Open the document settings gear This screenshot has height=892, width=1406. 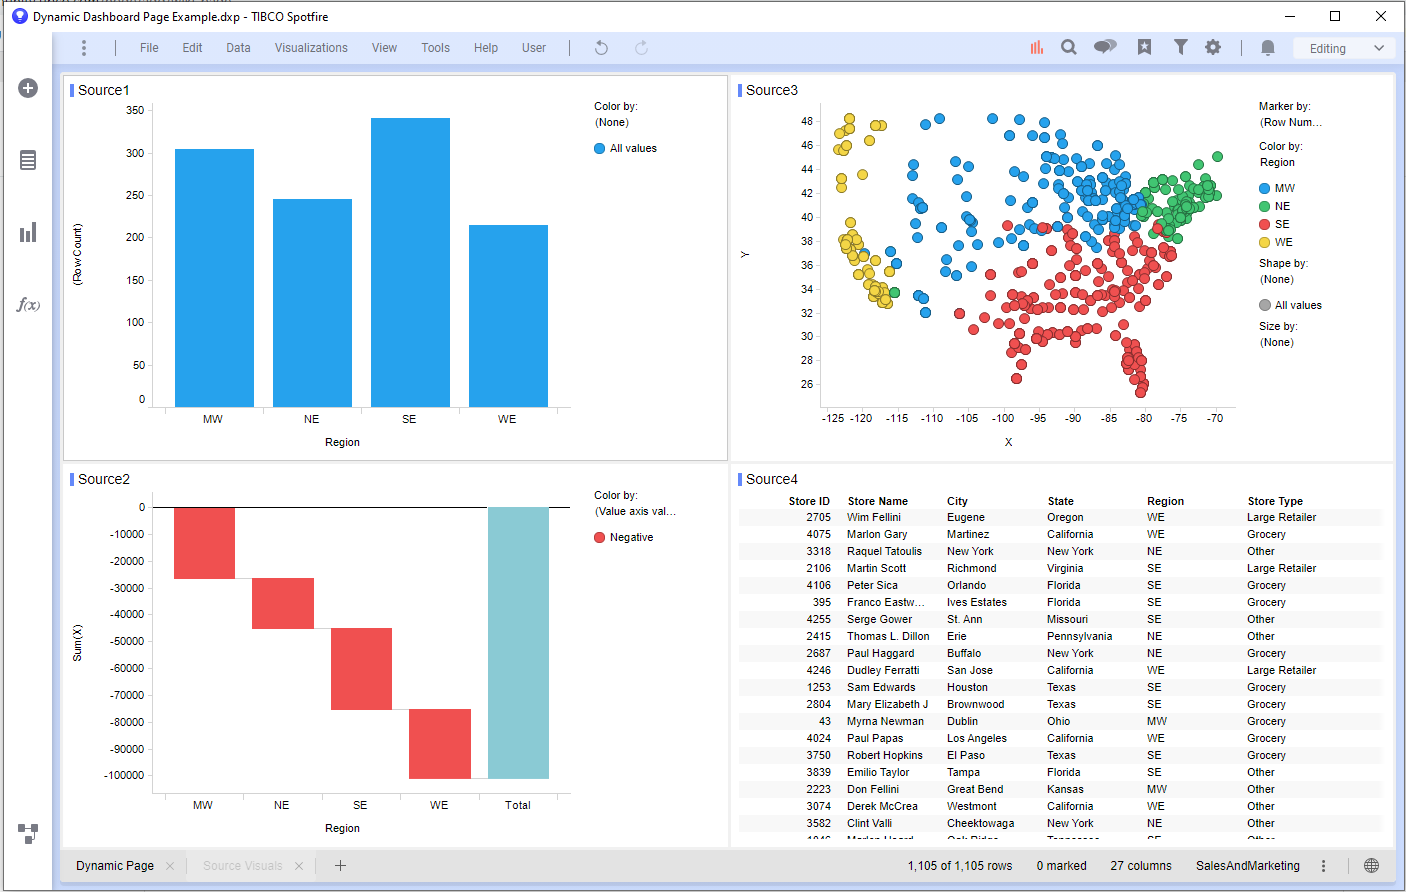pyautogui.click(x=1213, y=47)
